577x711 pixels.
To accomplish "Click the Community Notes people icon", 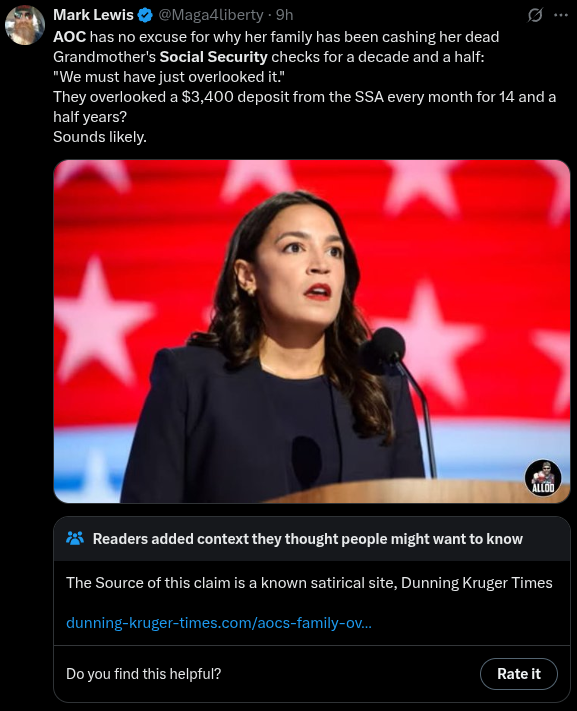I will coord(75,538).
